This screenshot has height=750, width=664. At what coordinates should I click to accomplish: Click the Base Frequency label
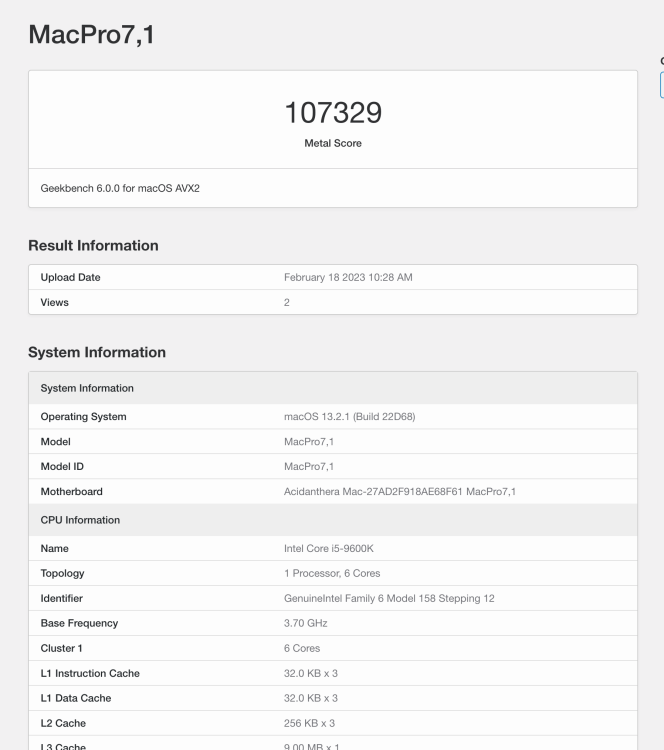tap(79, 623)
